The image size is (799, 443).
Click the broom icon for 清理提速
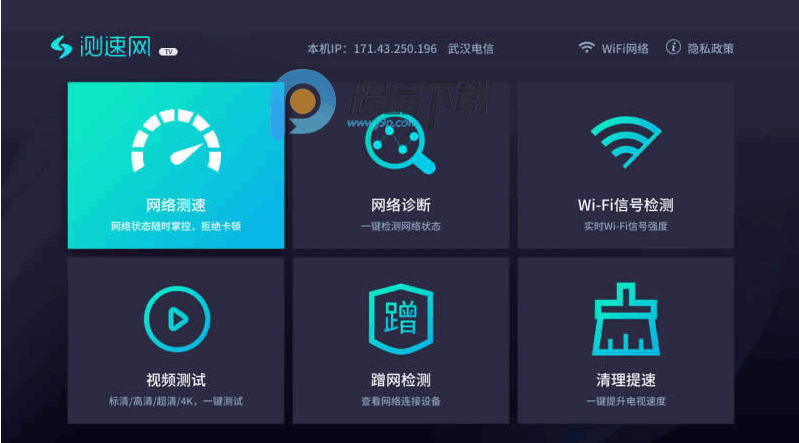click(x=626, y=319)
